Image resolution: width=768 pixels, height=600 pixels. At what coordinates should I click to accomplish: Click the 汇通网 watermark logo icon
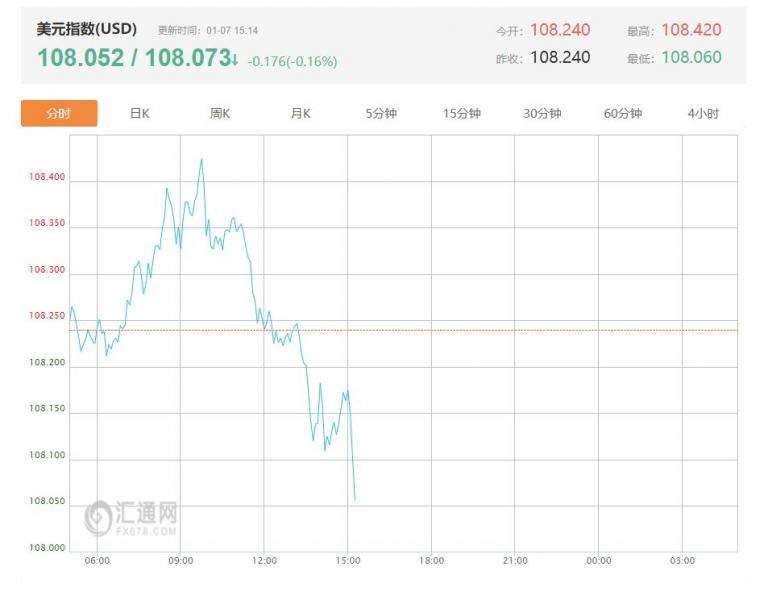(x=98, y=517)
